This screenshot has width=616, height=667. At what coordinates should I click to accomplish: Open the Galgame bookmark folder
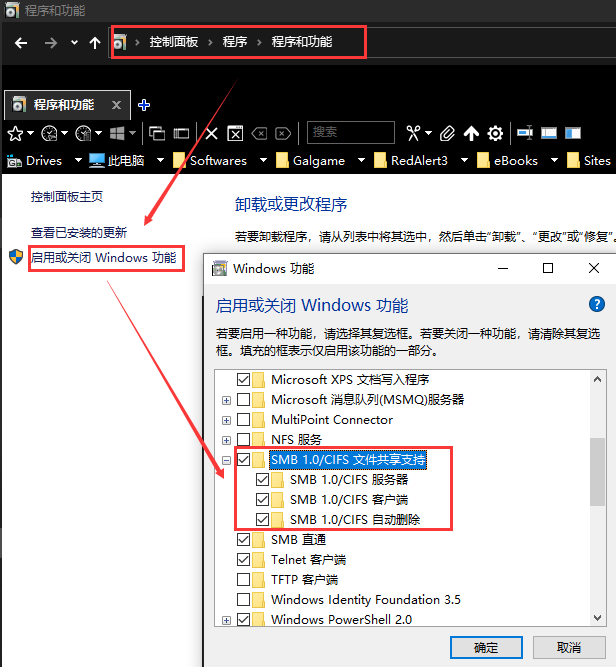click(311, 161)
